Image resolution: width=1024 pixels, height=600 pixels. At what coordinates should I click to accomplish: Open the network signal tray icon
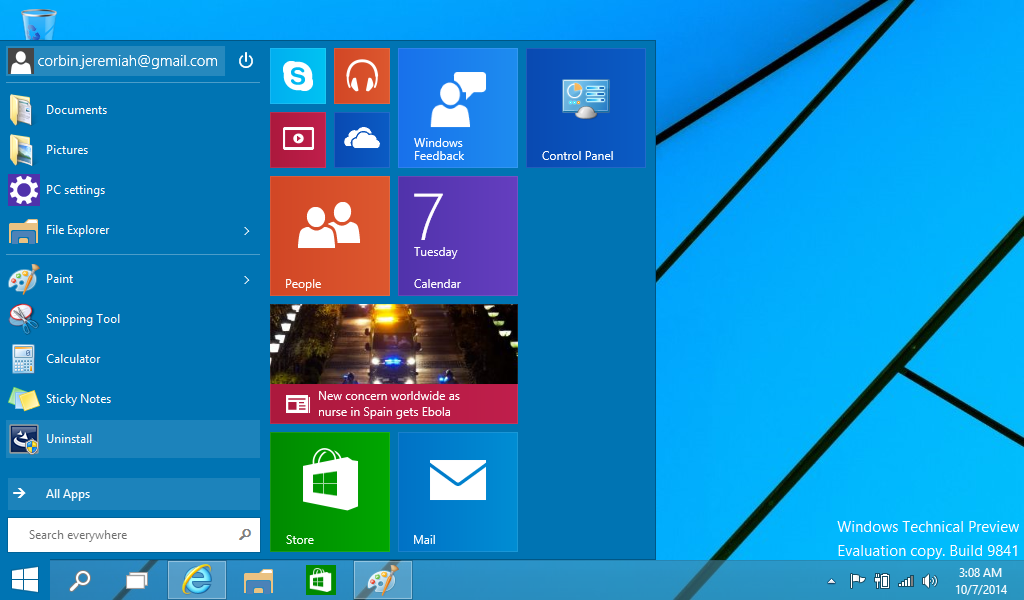click(x=906, y=580)
